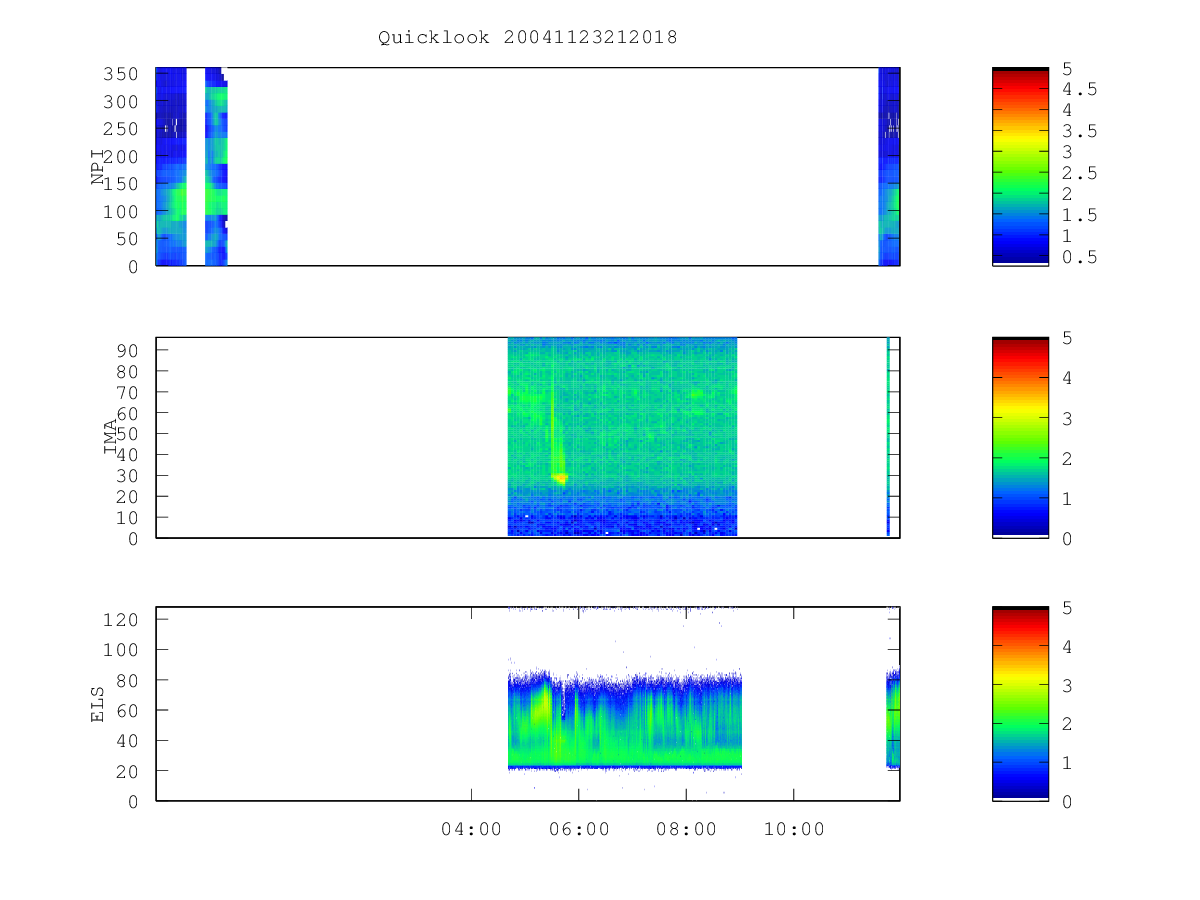1200x900 pixels.
Task: Click the 60 tick on ELS axis
Action: tap(130, 710)
